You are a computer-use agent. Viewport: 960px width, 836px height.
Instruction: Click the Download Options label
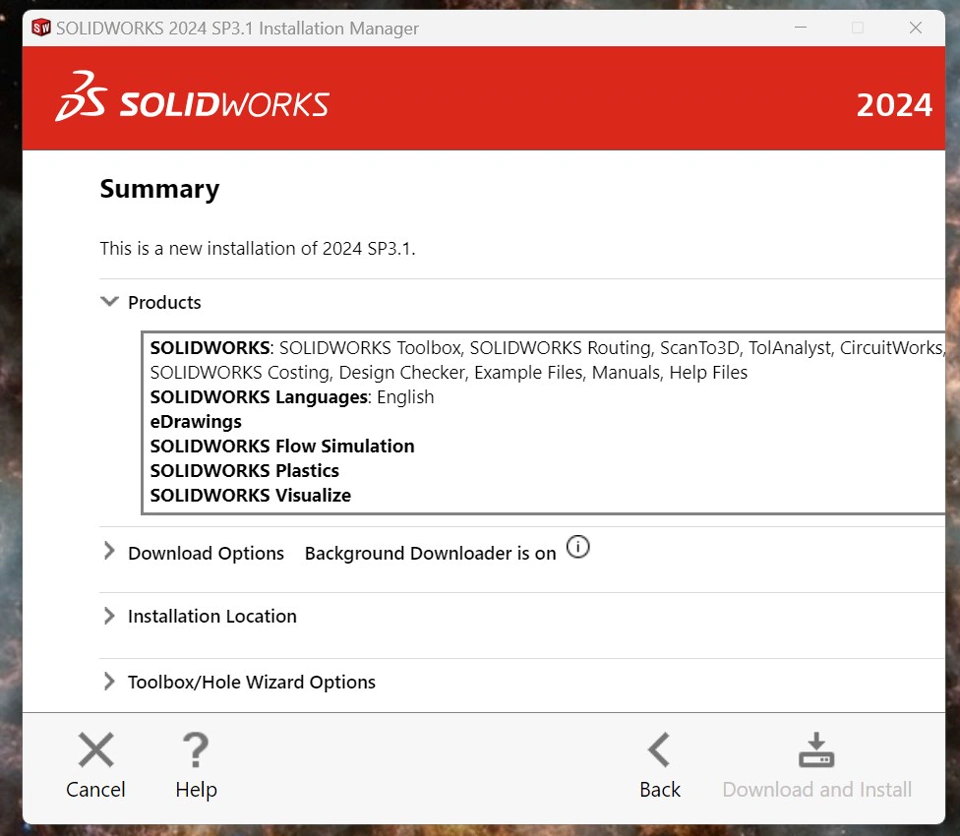click(x=206, y=554)
